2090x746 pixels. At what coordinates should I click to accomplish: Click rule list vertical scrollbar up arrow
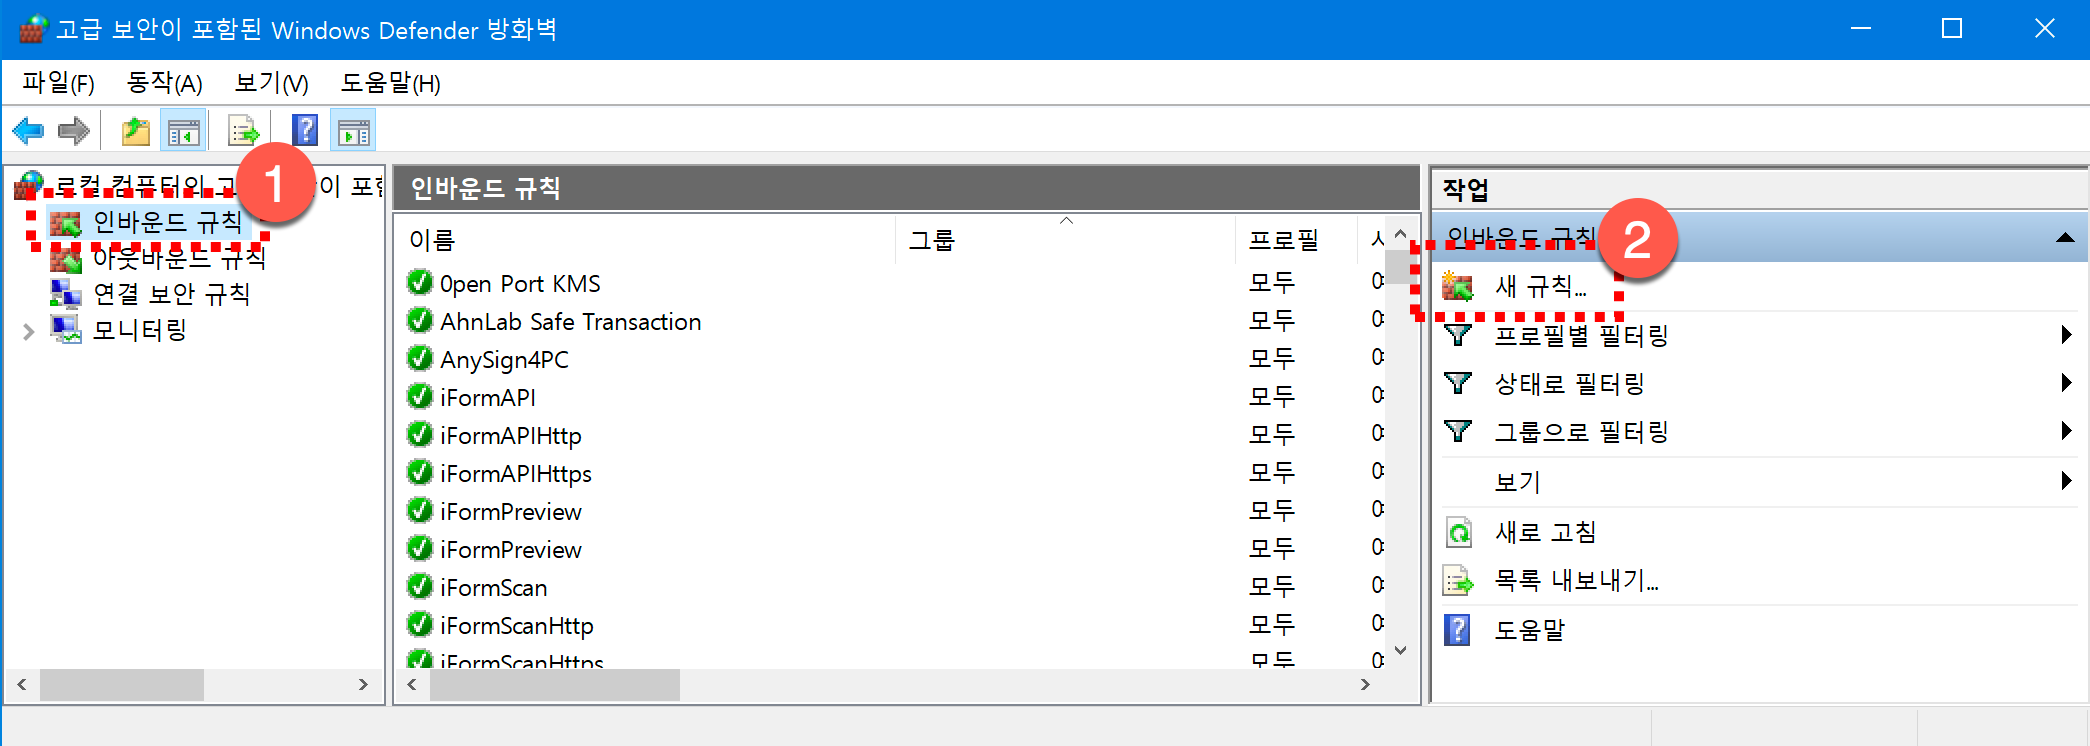coord(1400,233)
